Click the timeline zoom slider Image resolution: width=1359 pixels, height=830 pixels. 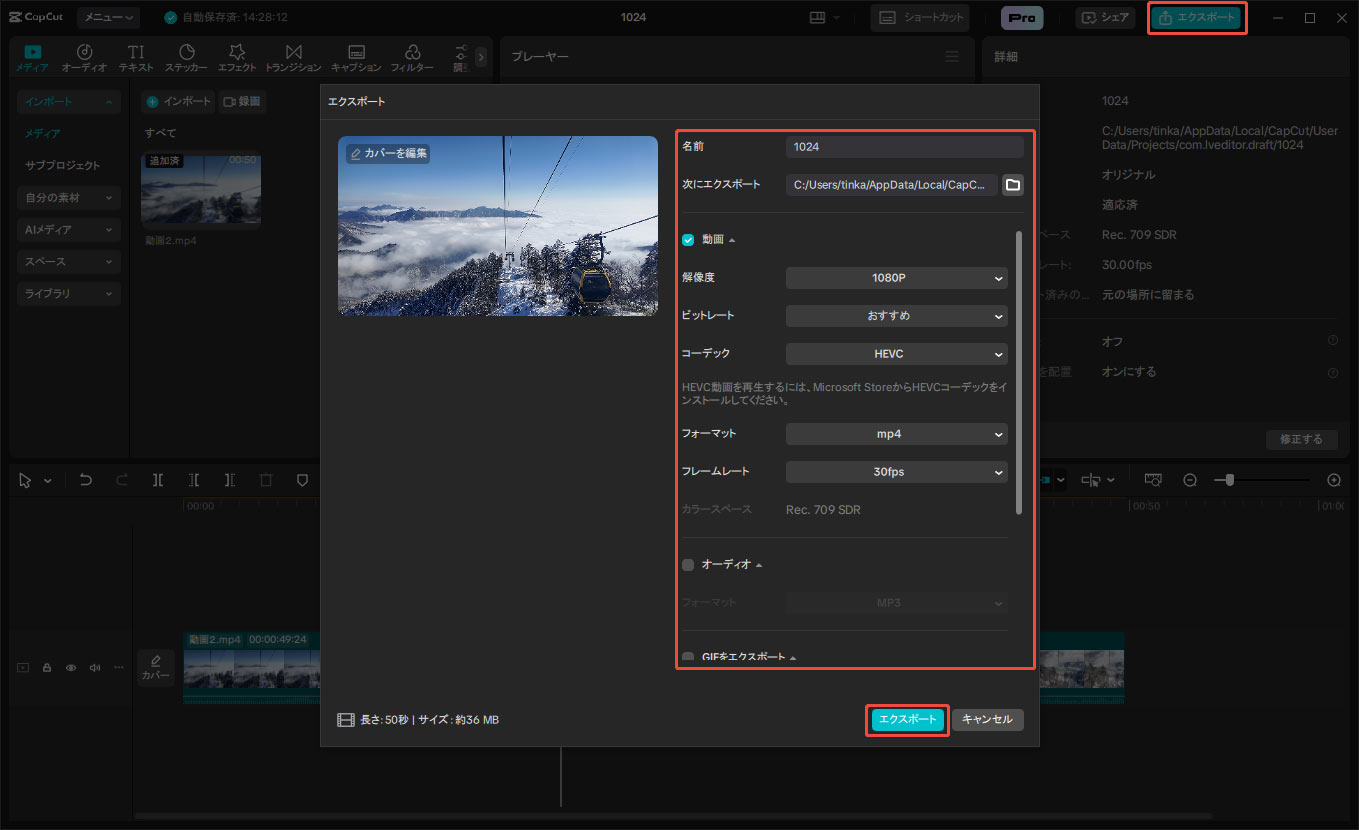pos(1261,480)
